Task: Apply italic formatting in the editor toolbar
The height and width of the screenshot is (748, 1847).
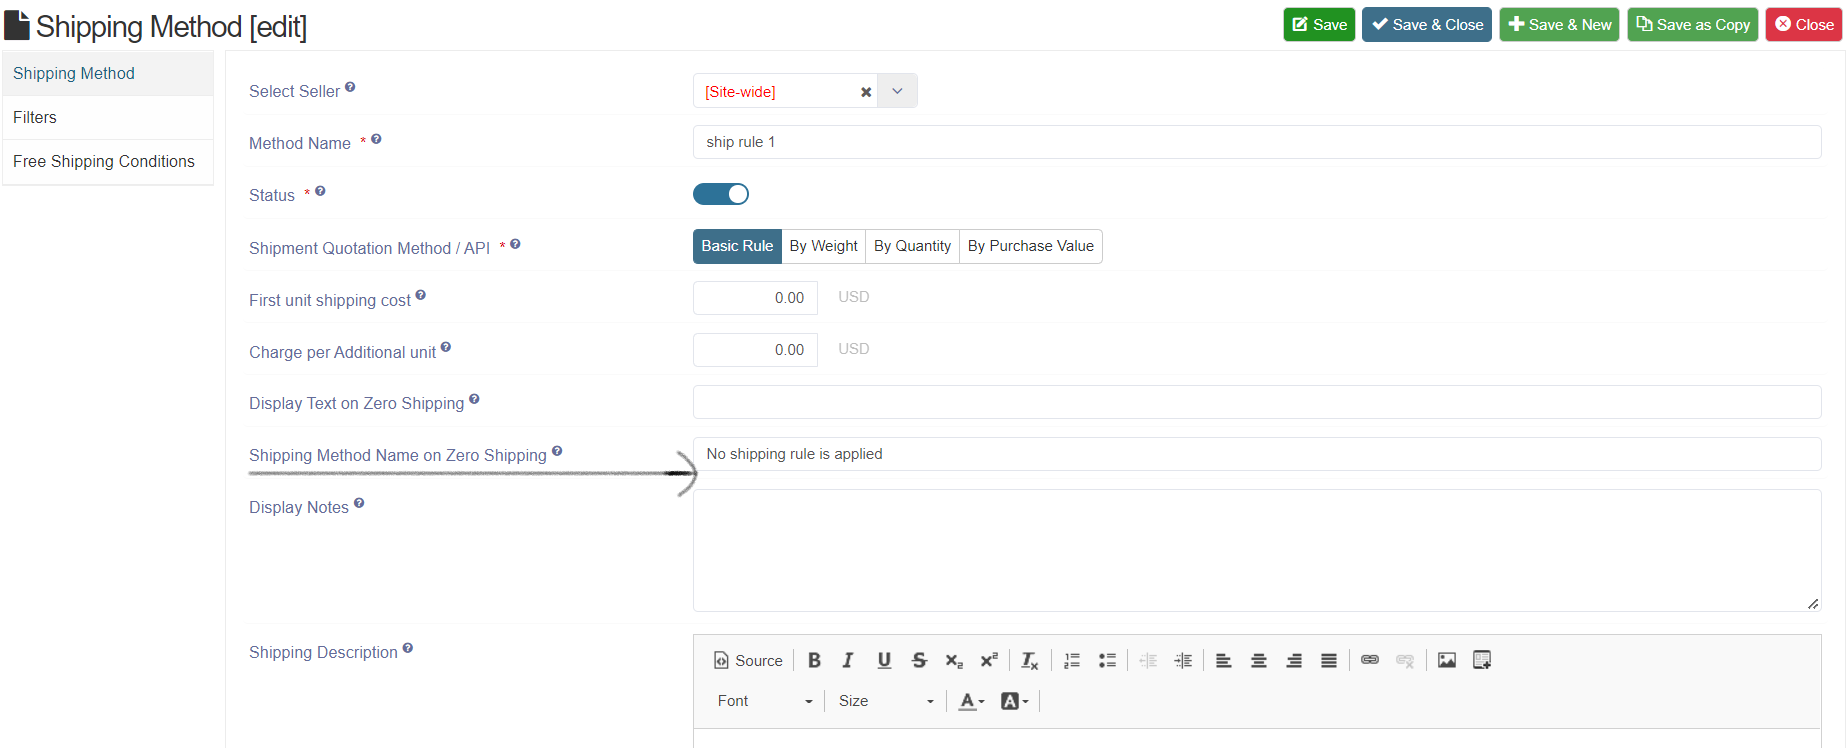Action: [x=848, y=660]
